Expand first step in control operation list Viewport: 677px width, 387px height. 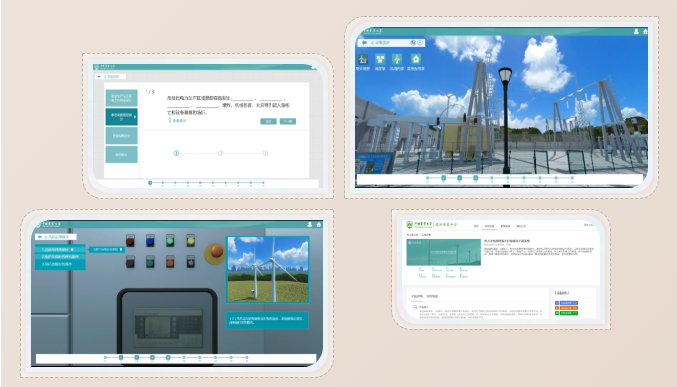coord(60,249)
